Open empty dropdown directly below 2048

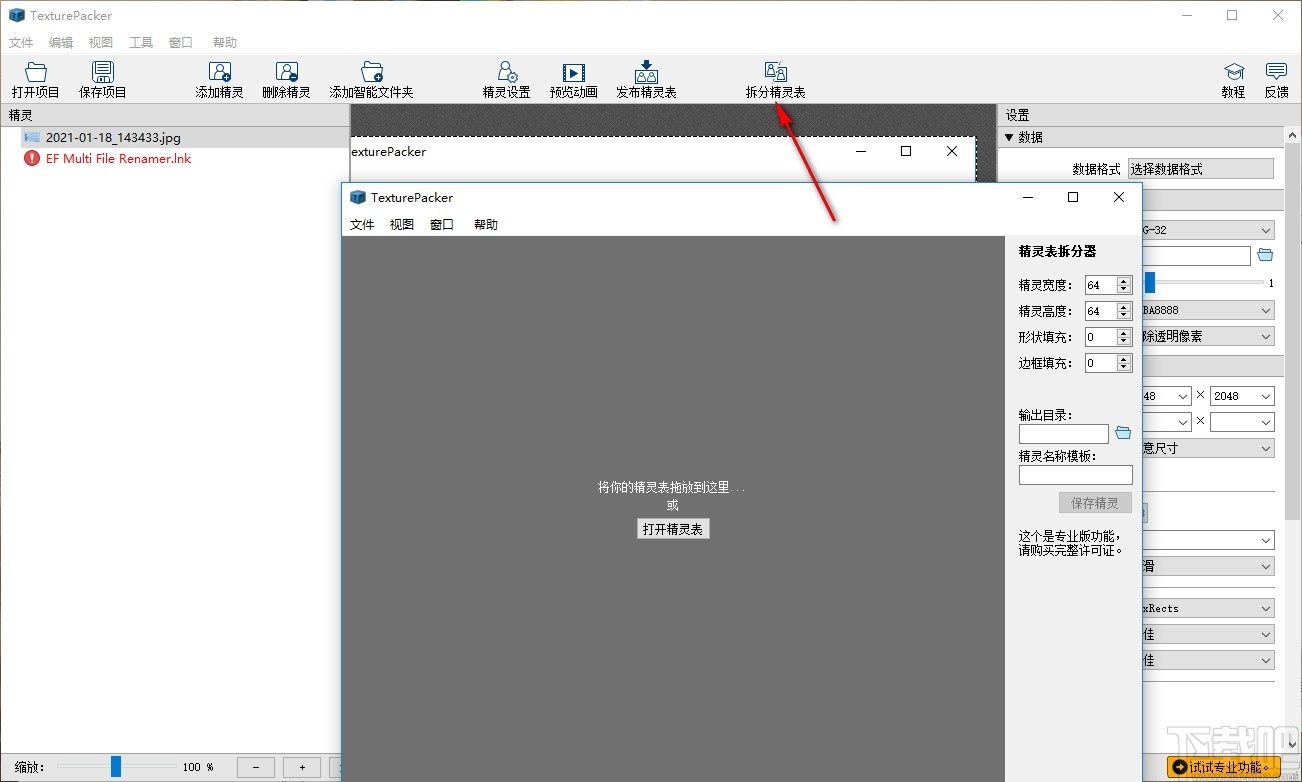[x=1242, y=422]
